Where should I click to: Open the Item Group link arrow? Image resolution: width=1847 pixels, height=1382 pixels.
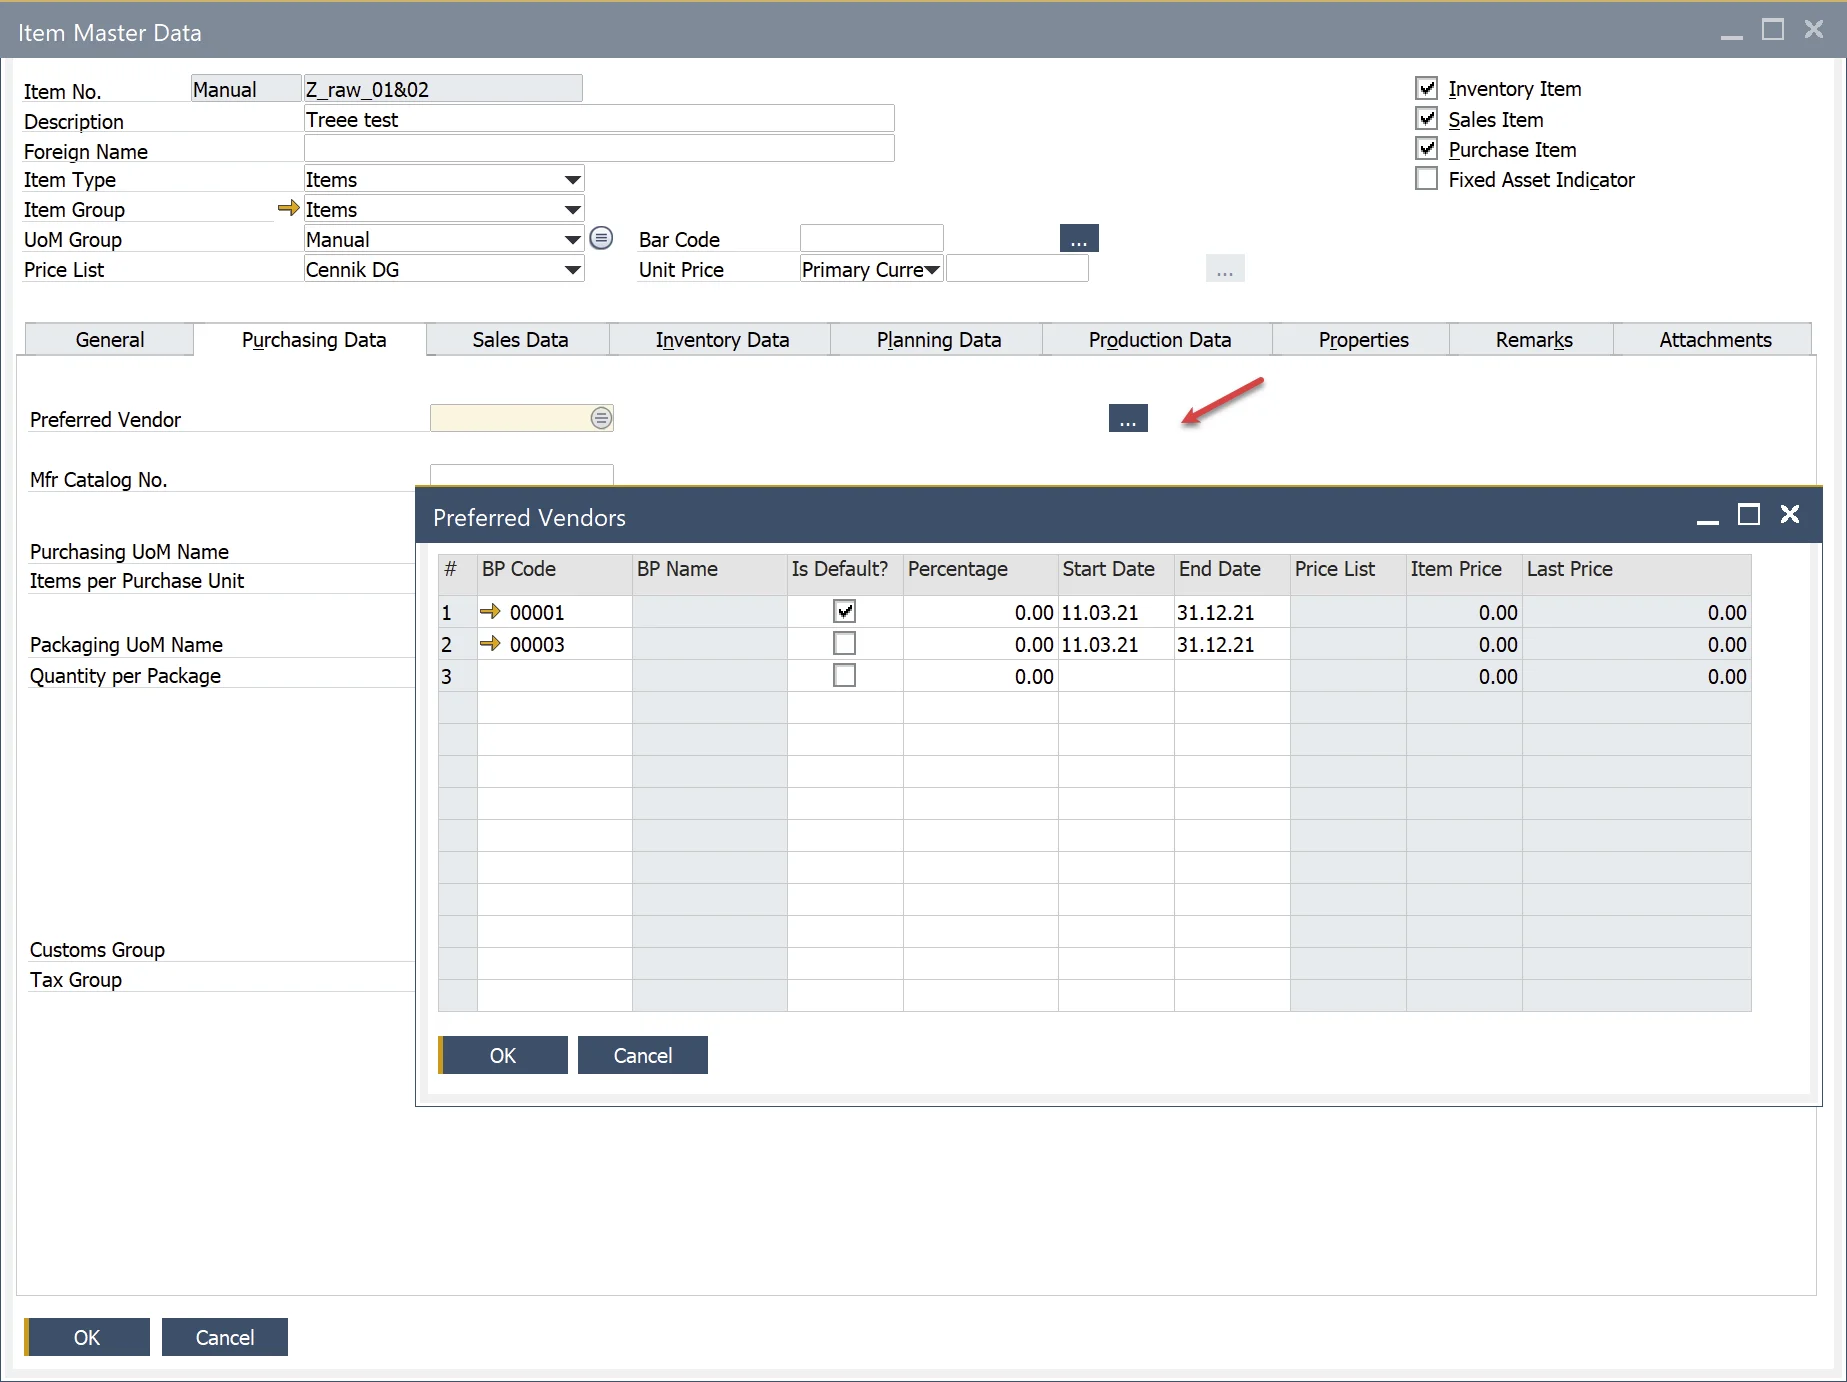click(288, 209)
